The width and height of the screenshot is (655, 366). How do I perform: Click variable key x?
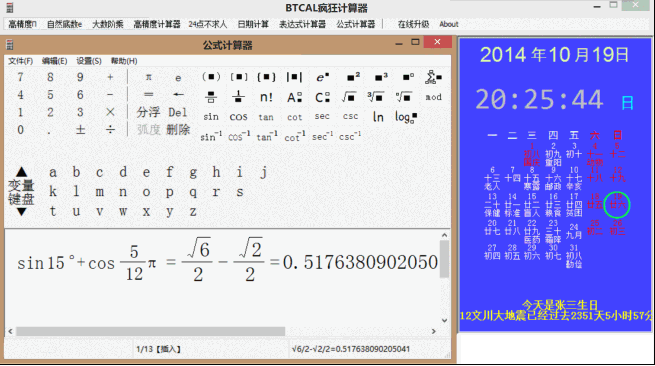point(146,211)
